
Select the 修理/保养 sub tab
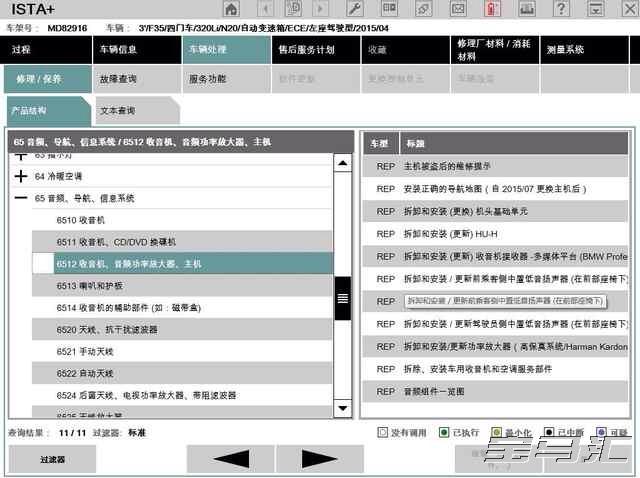(48, 79)
